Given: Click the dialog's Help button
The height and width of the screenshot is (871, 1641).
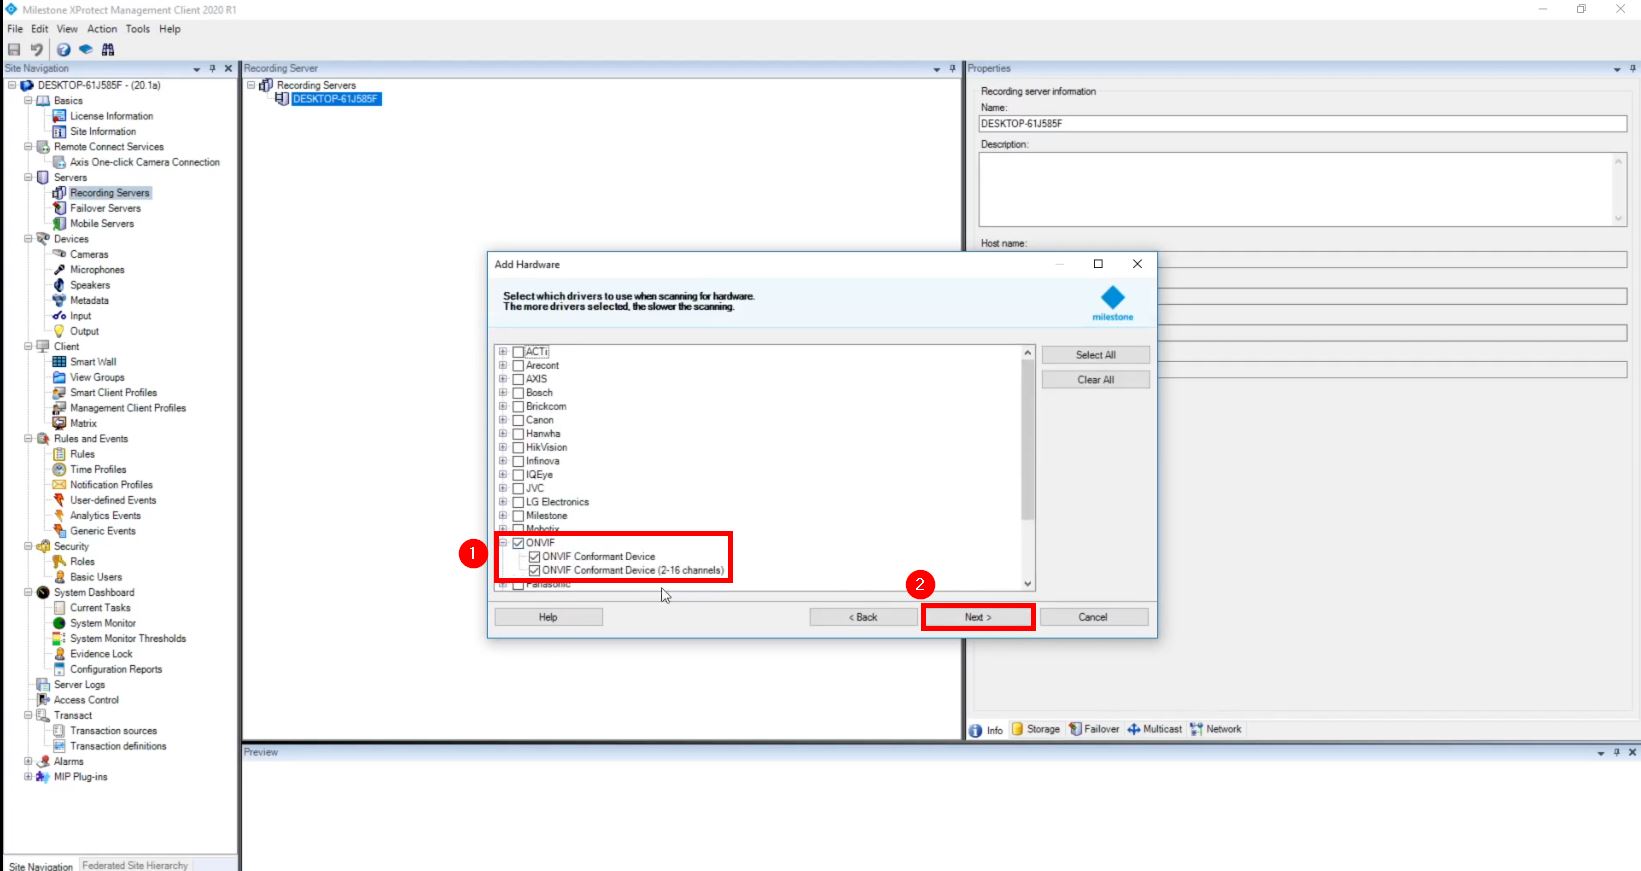Looking at the screenshot, I should (548, 617).
